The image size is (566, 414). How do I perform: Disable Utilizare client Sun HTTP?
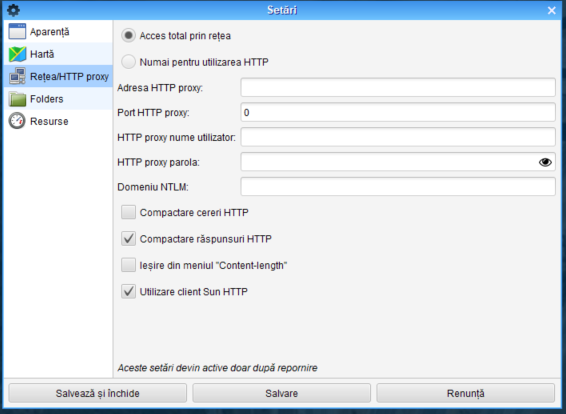pos(128,291)
